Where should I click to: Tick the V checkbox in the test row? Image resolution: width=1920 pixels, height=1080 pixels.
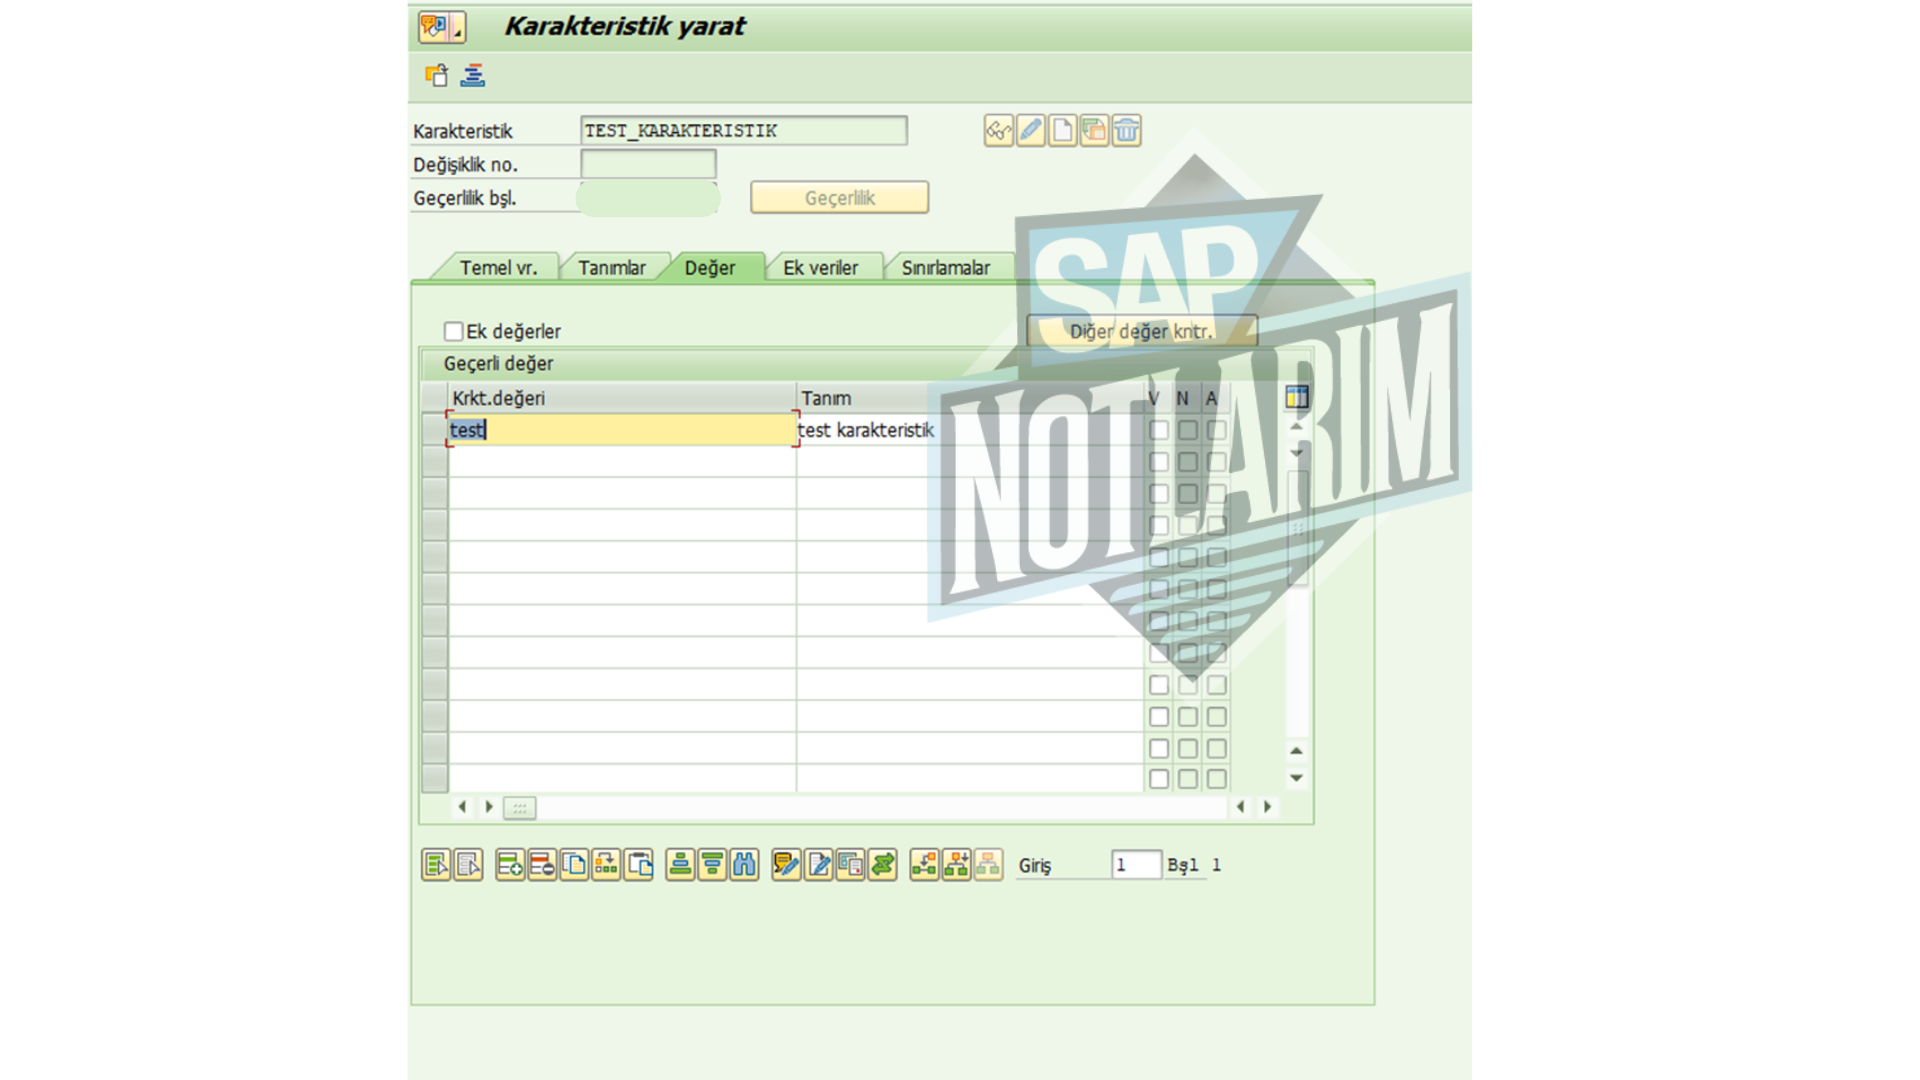tap(1159, 430)
